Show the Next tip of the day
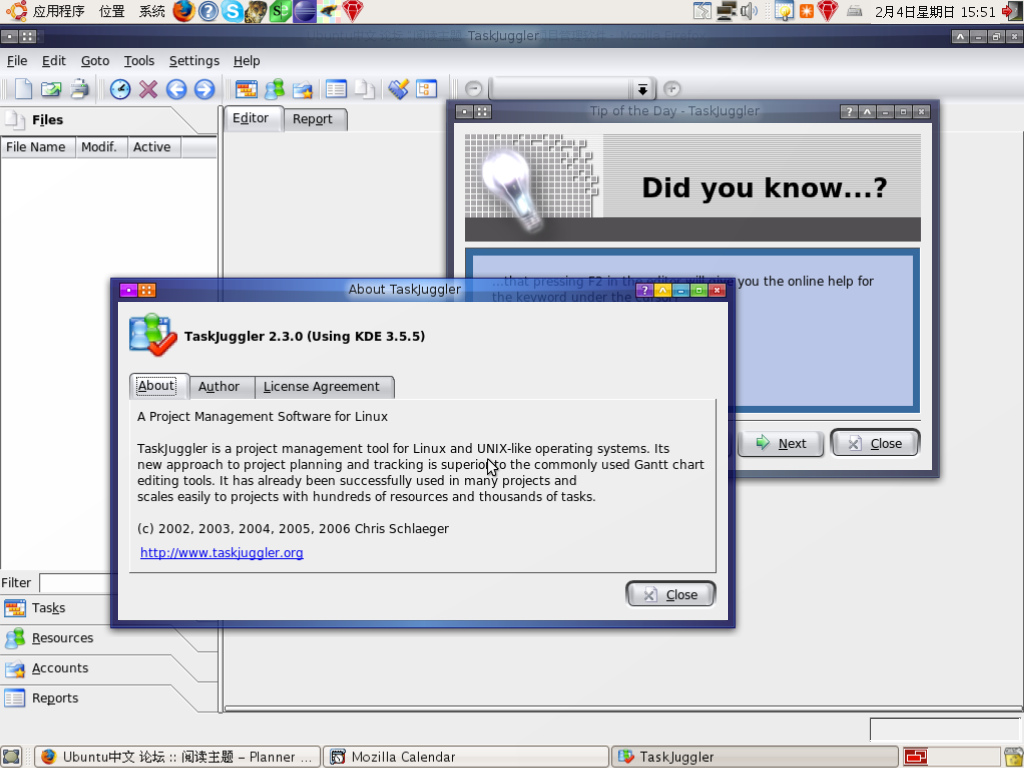This screenshot has height=768, width=1024. [781, 443]
